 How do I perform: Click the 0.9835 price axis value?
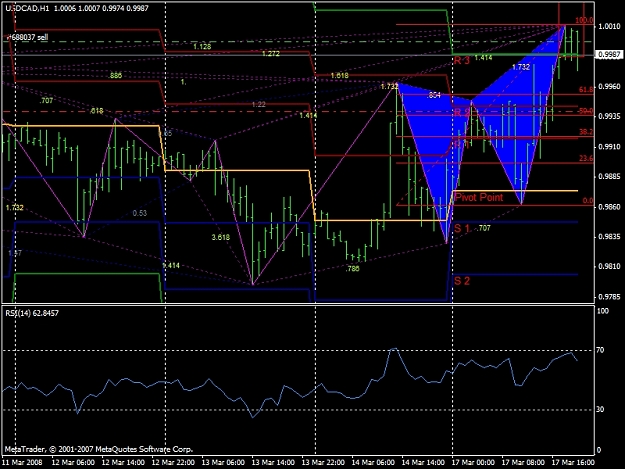[609, 237]
